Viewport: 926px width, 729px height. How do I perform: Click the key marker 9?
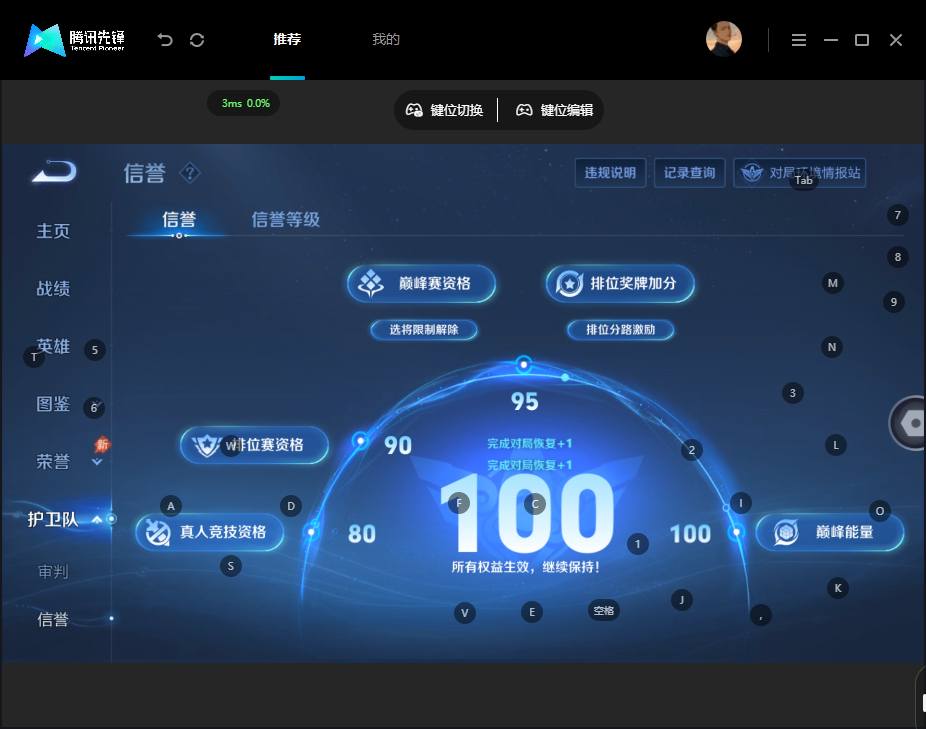click(x=894, y=302)
